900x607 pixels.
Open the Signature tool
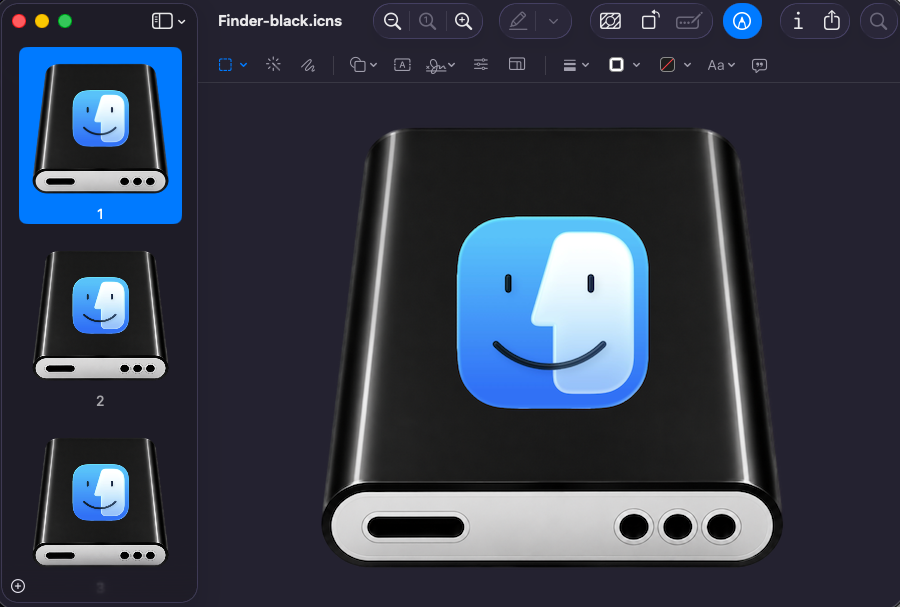click(436, 66)
